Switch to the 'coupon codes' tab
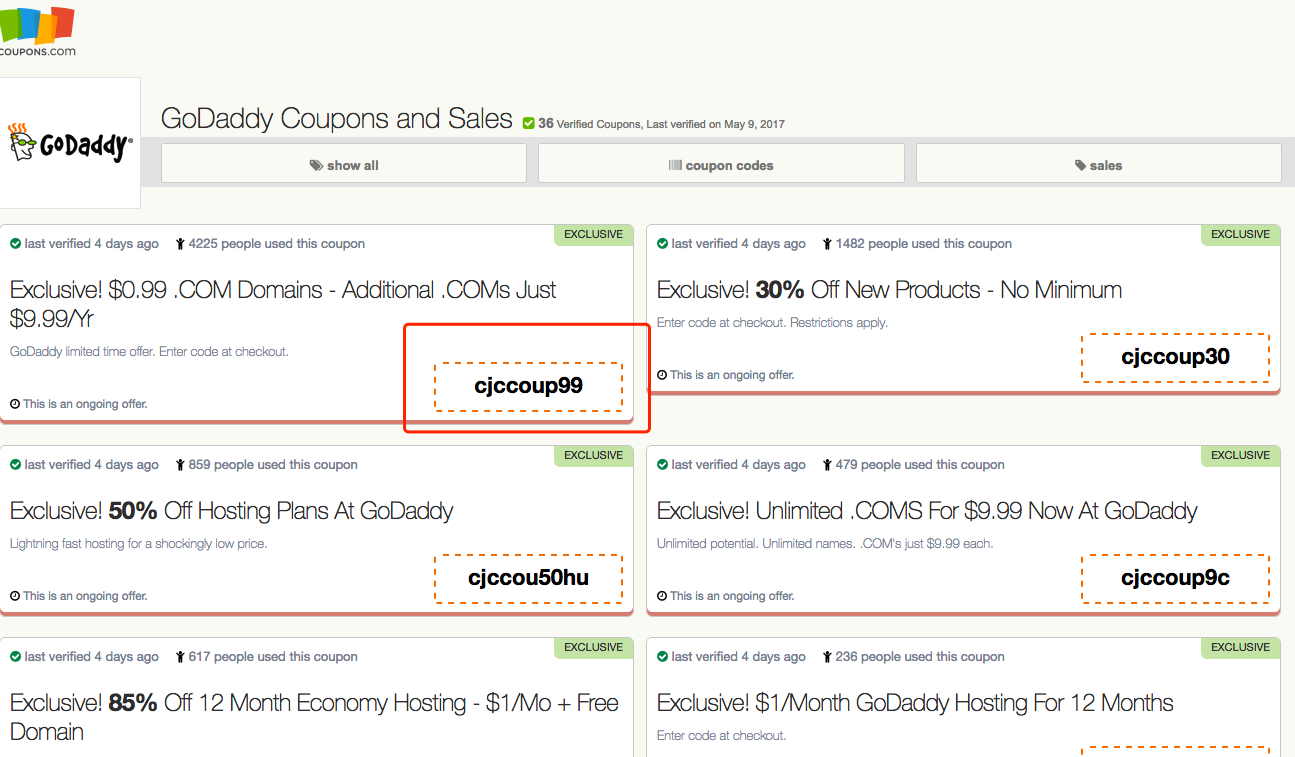 tap(721, 164)
